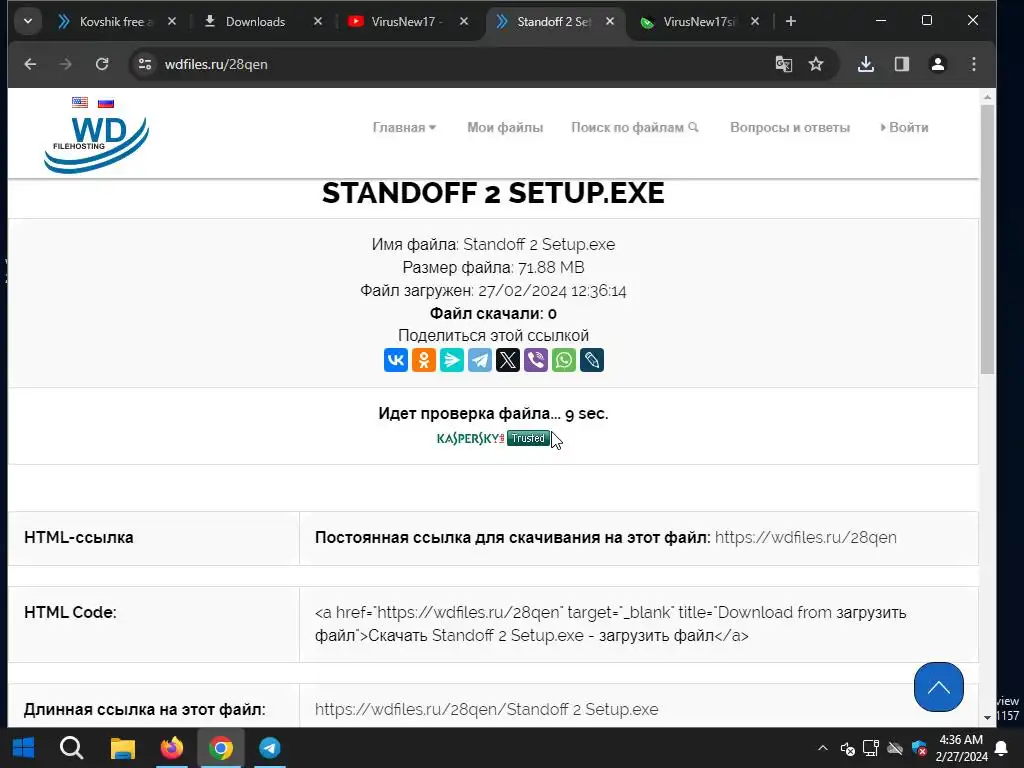Screen dimensions: 1024x768
Task: Share link via VK icon
Action: coord(396,360)
